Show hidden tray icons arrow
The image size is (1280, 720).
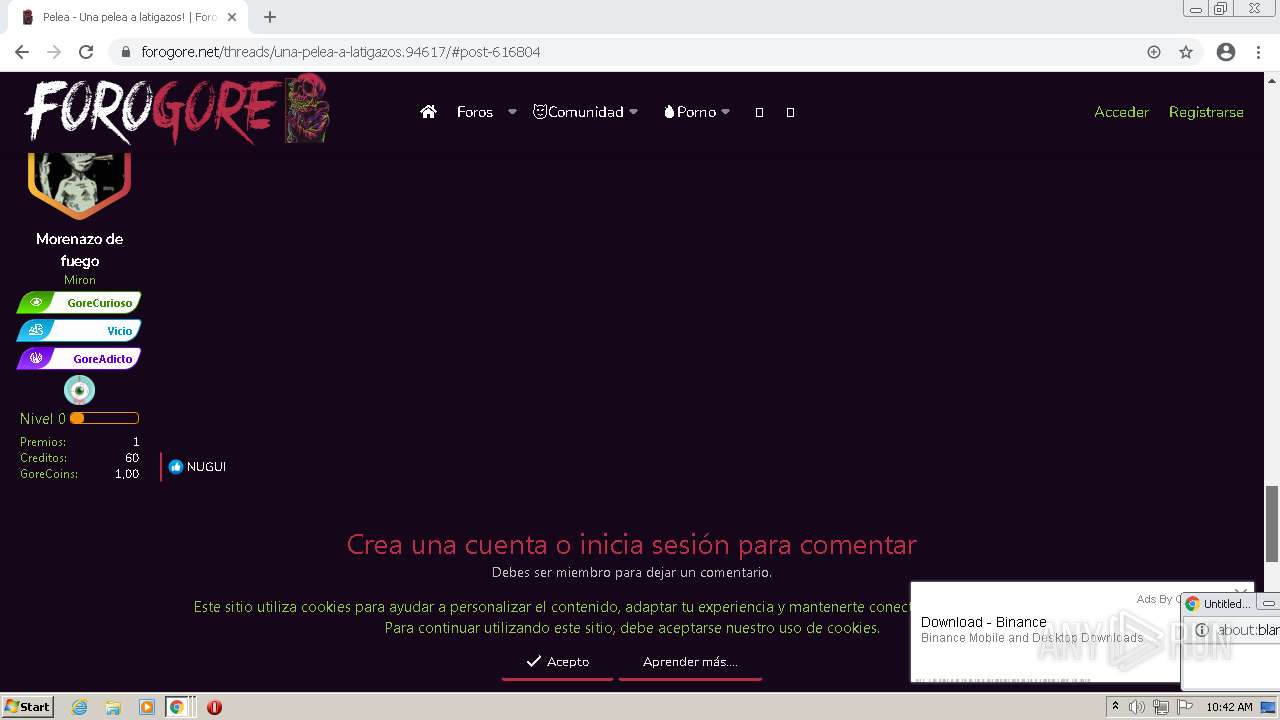1115,707
